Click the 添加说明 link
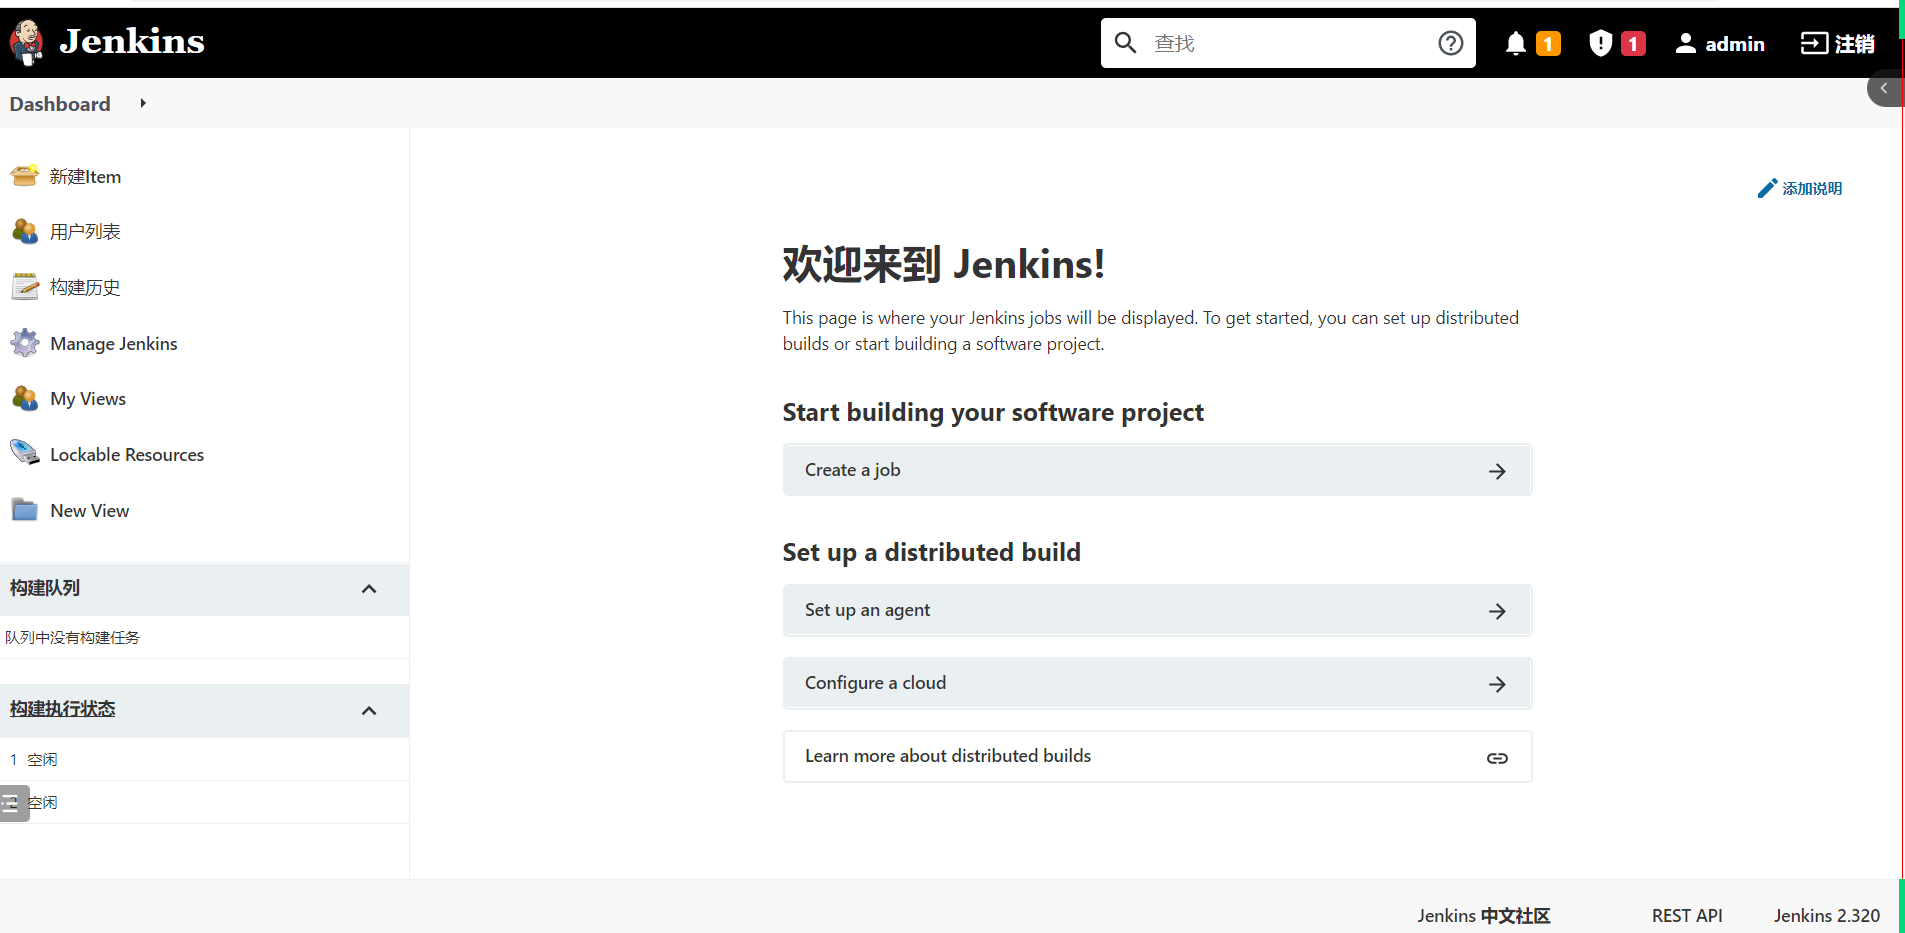The width and height of the screenshot is (1905, 933). click(x=1811, y=189)
